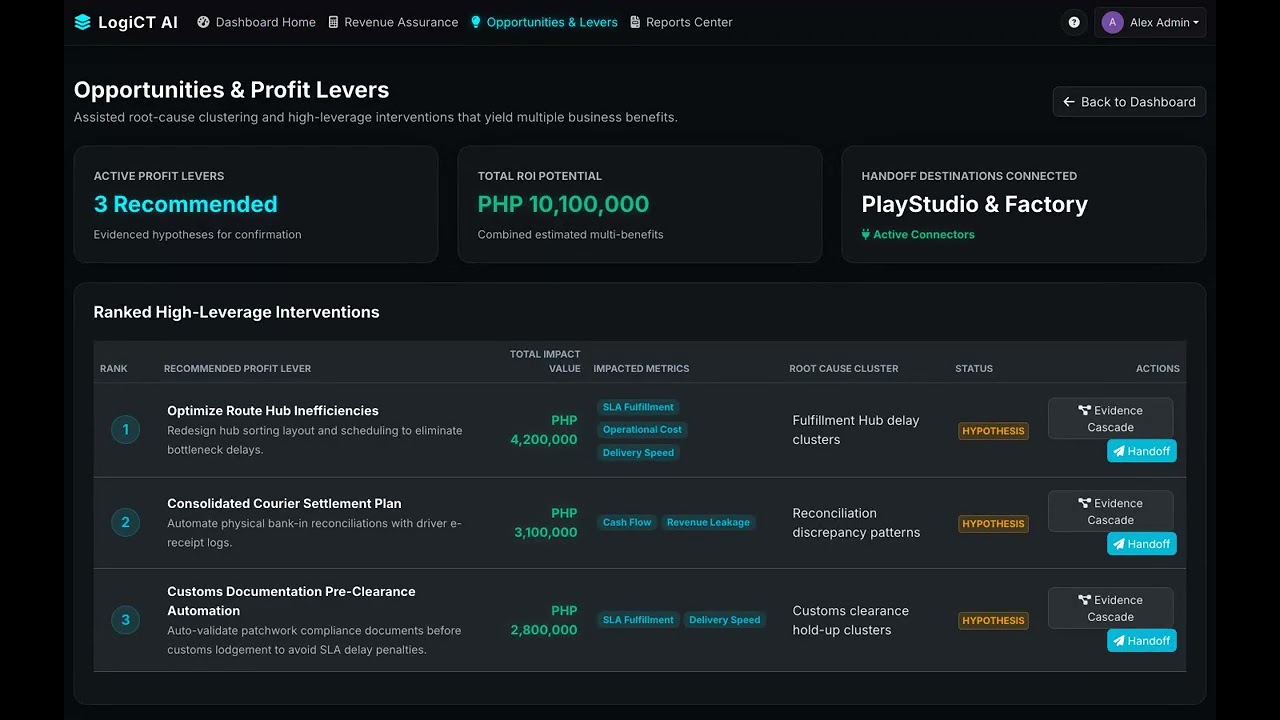This screenshot has height=720, width=1280.
Task: Open Evidence Cascade for Courier Settlement Plan
Action: coord(1110,511)
